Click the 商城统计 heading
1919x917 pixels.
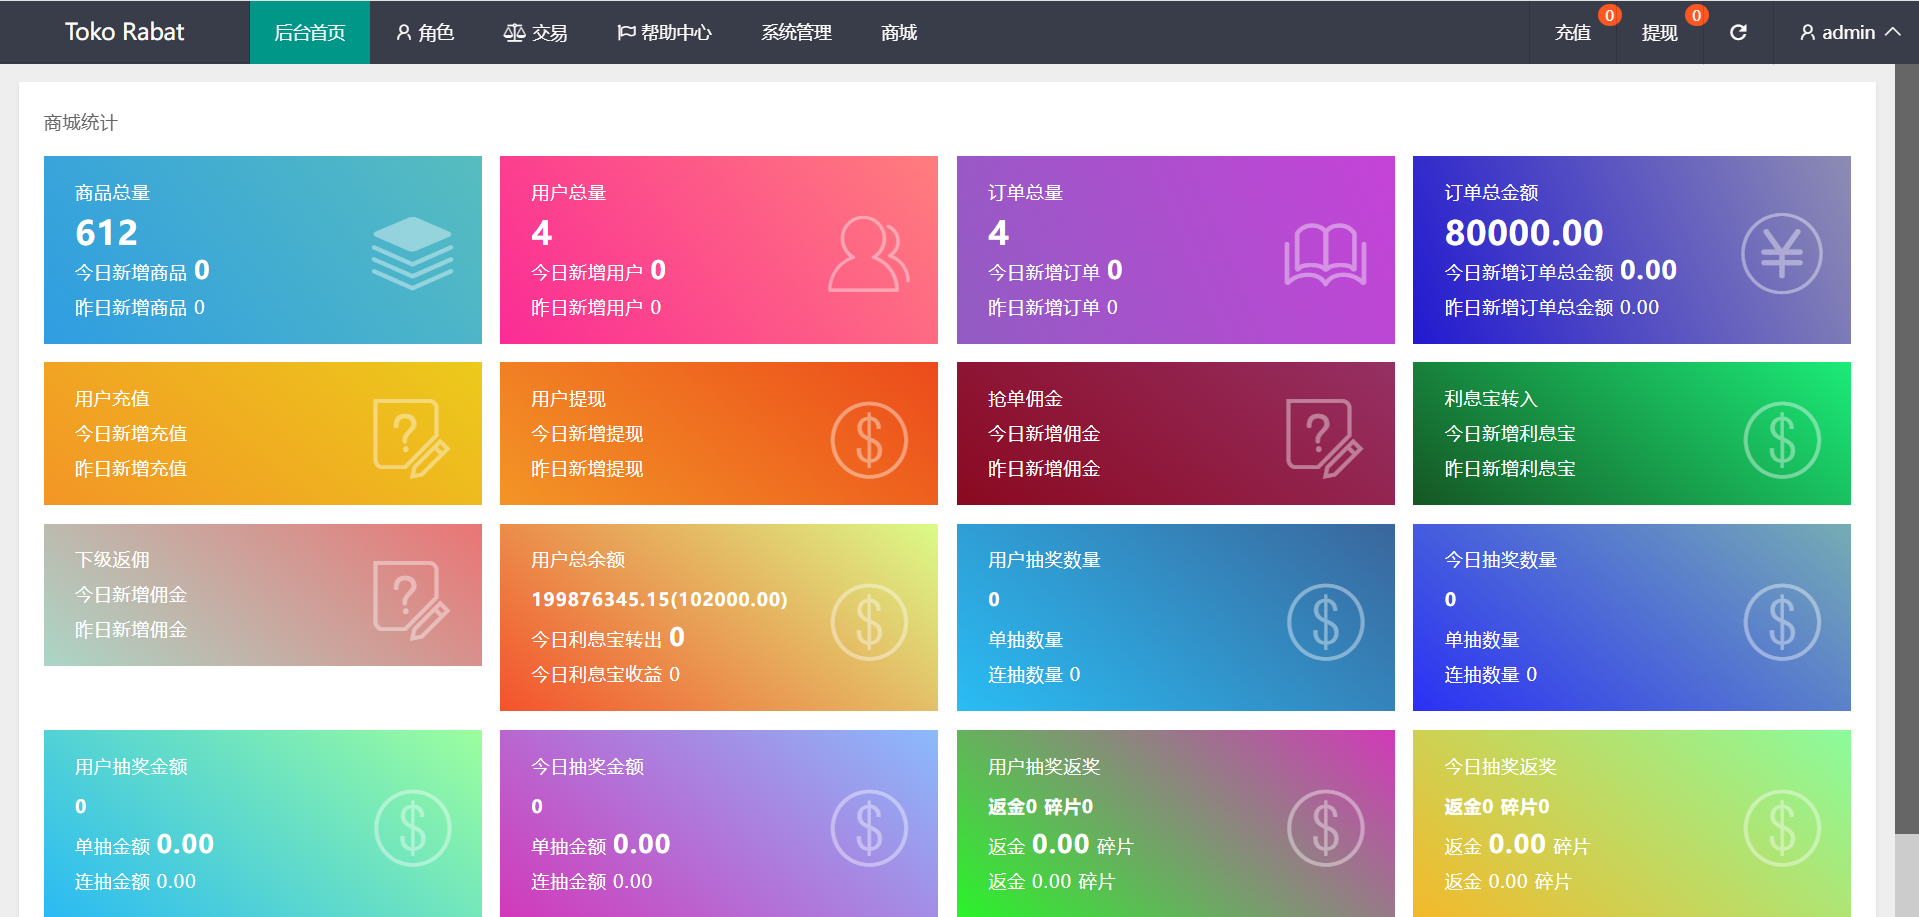click(81, 123)
